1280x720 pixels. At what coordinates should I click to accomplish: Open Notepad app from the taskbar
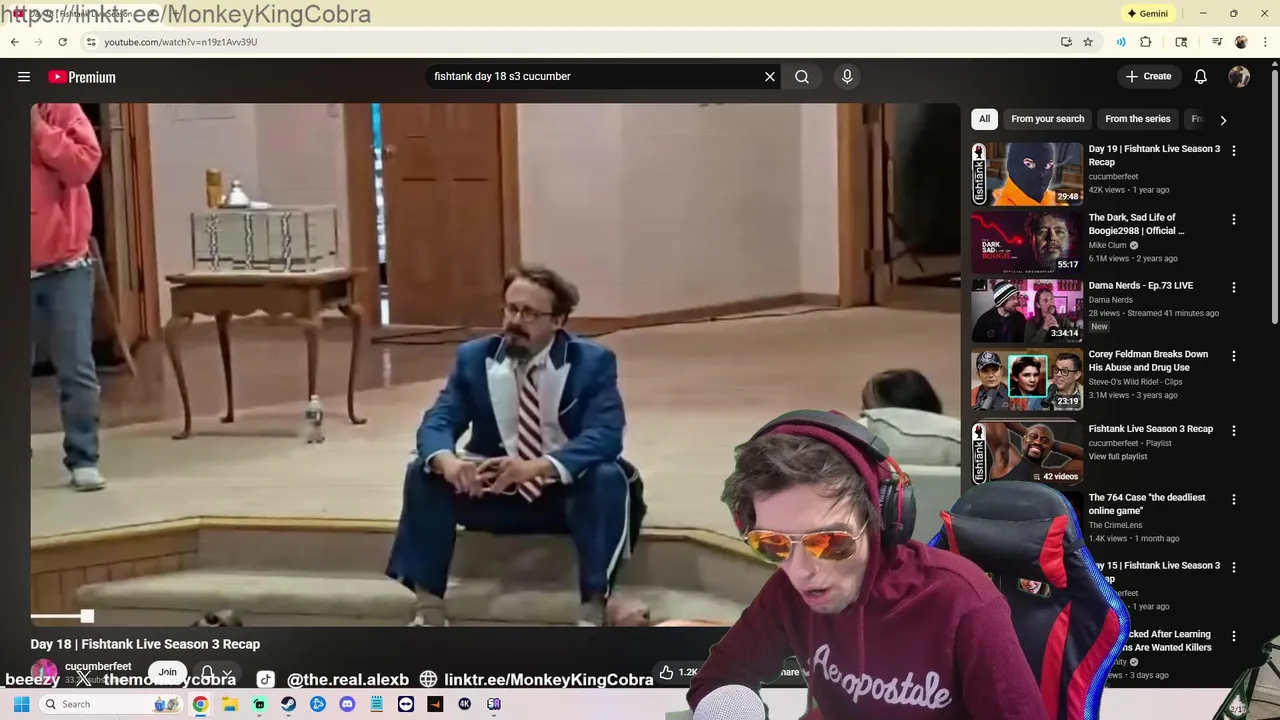(376, 704)
